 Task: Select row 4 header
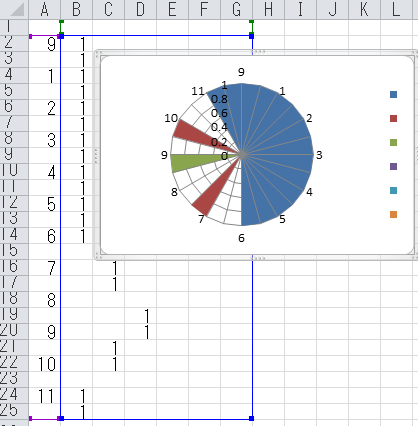click(x=14, y=75)
